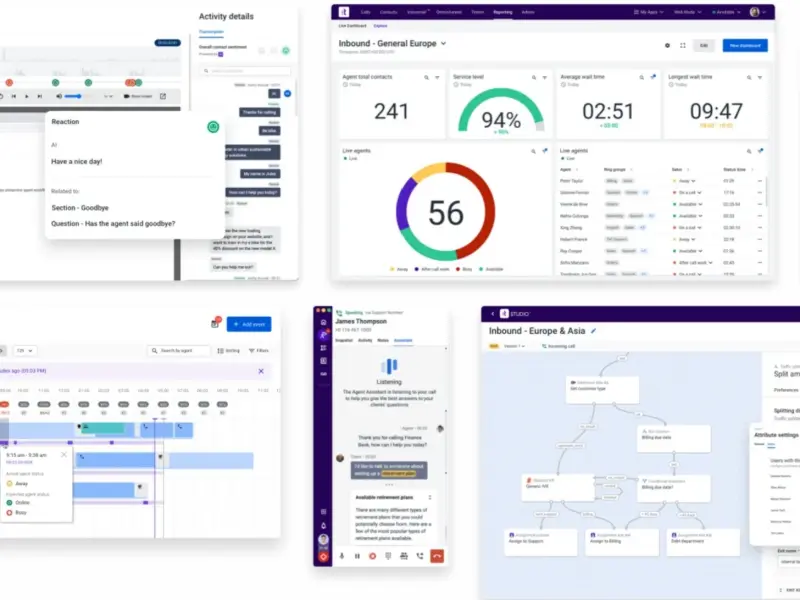Click the transcript search field in Activity details
The height and width of the screenshot is (600, 800).
point(245,71)
